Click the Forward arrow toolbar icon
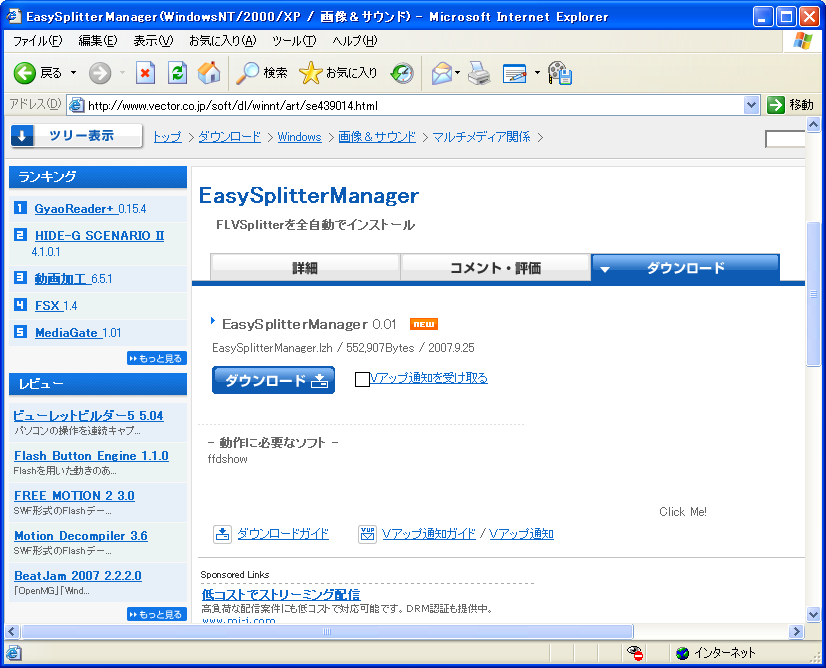Image resolution: width=826 pixels, height=668 pixels. click(x=100, y=73)
